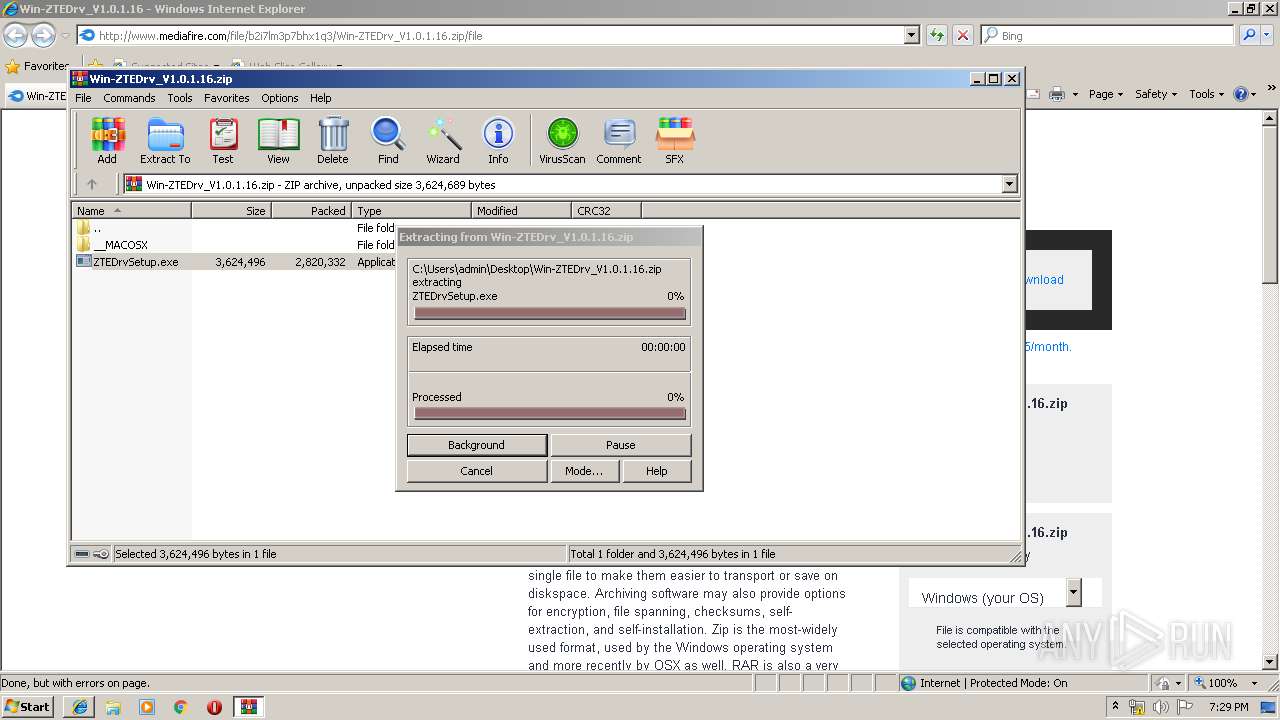The height and width of the screenshot is (720, 1280).
Task: Click the Extract To toolbar icon
Action: [165, 140]
